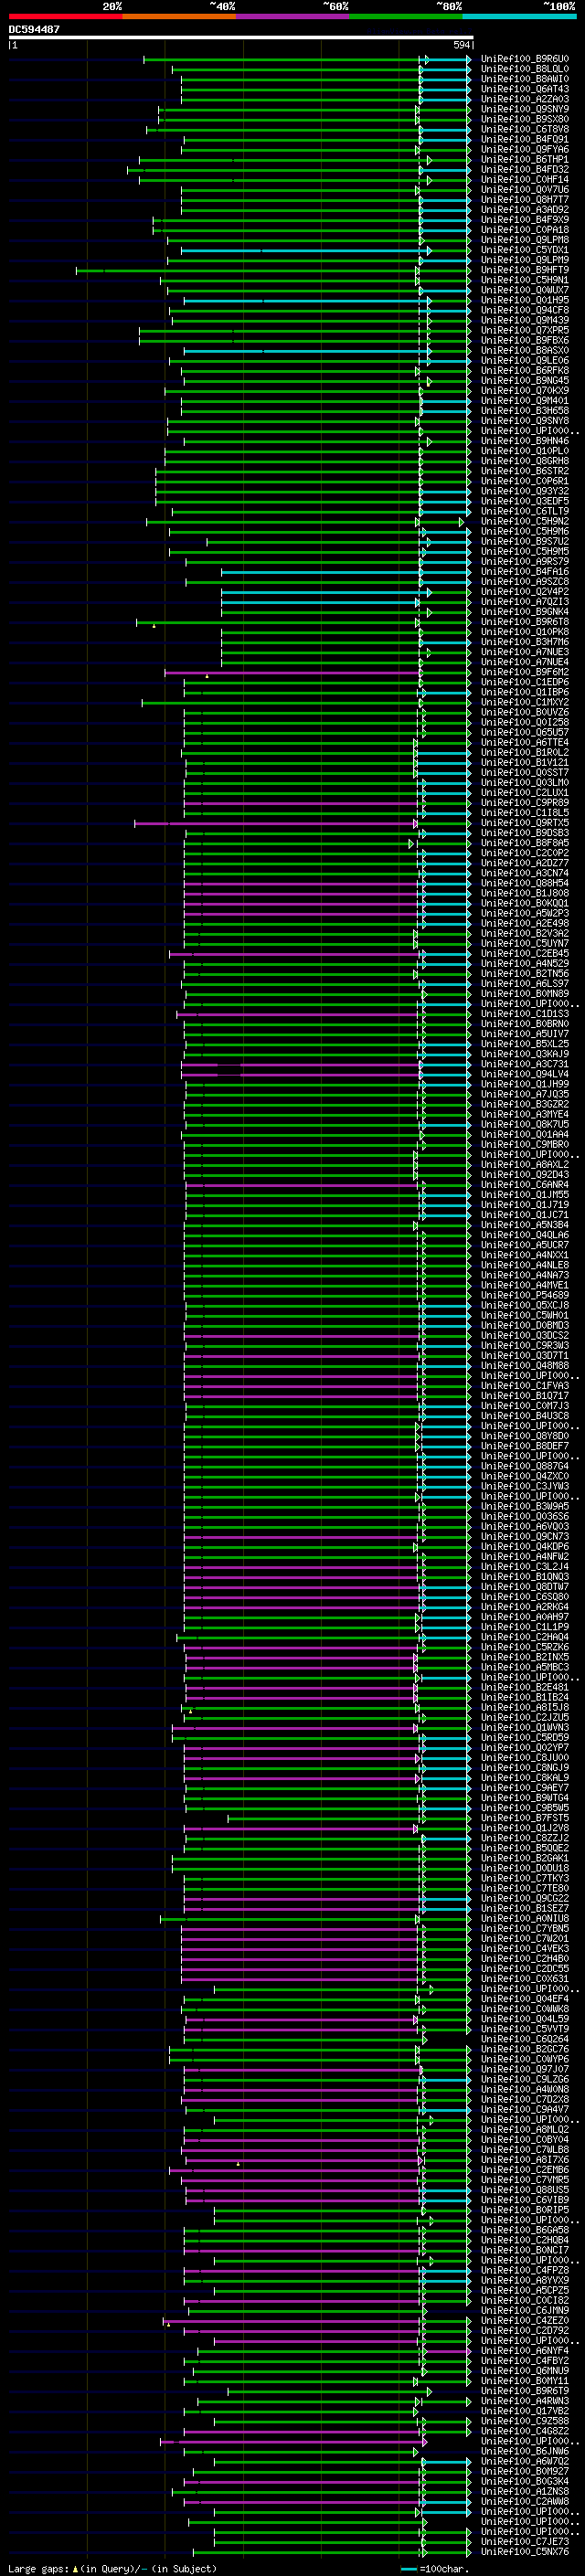Select the UniRef100_Q70KX9 label
This screenshot has height=2576, width=585.
pos(524,390)
